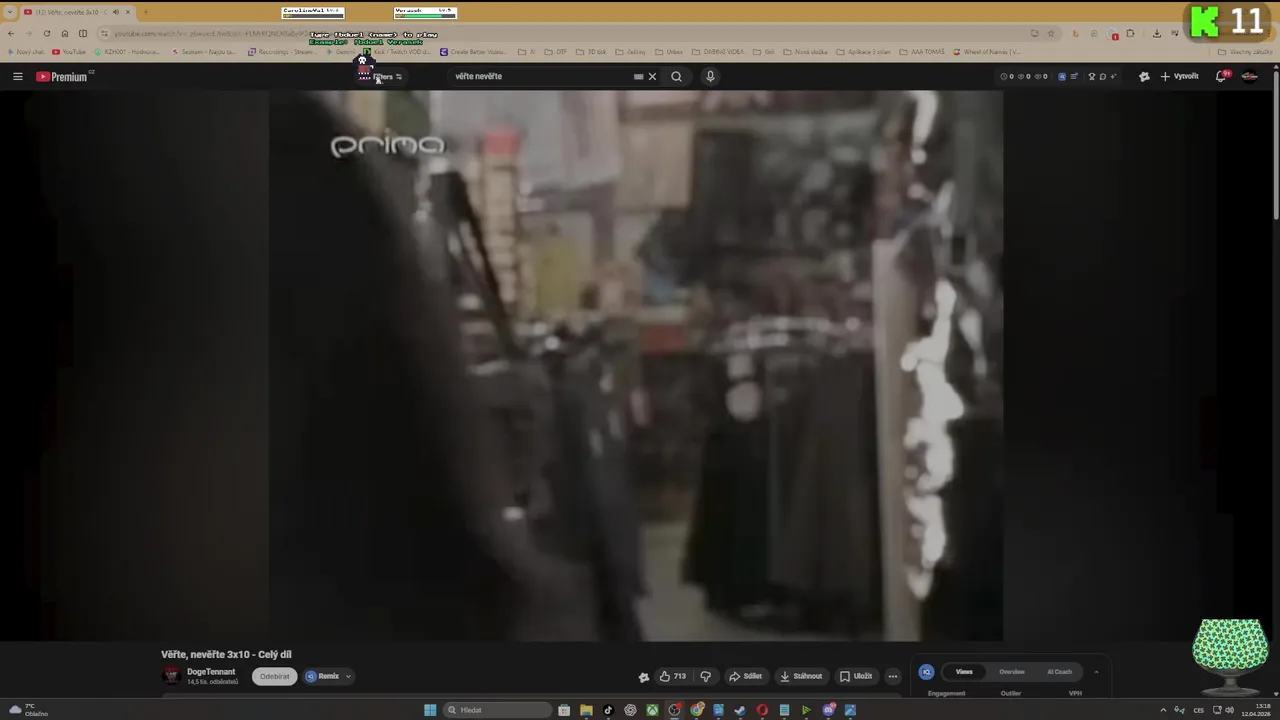
Task: Open the 'Nová složka' bookmark folder
Action: (805, 52)
